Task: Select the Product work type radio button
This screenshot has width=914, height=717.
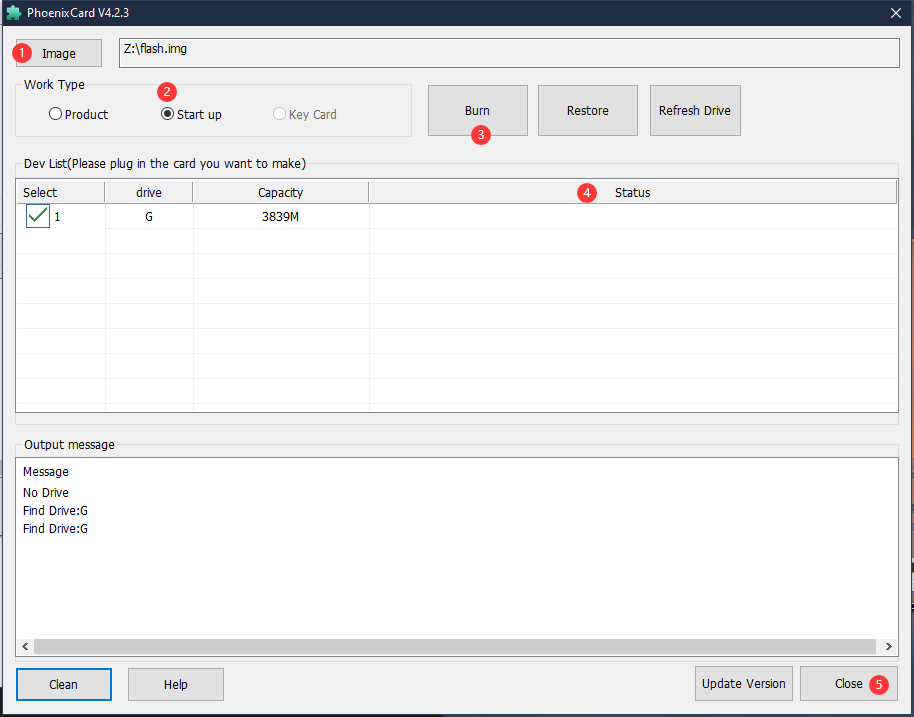Action: [79, 114]
